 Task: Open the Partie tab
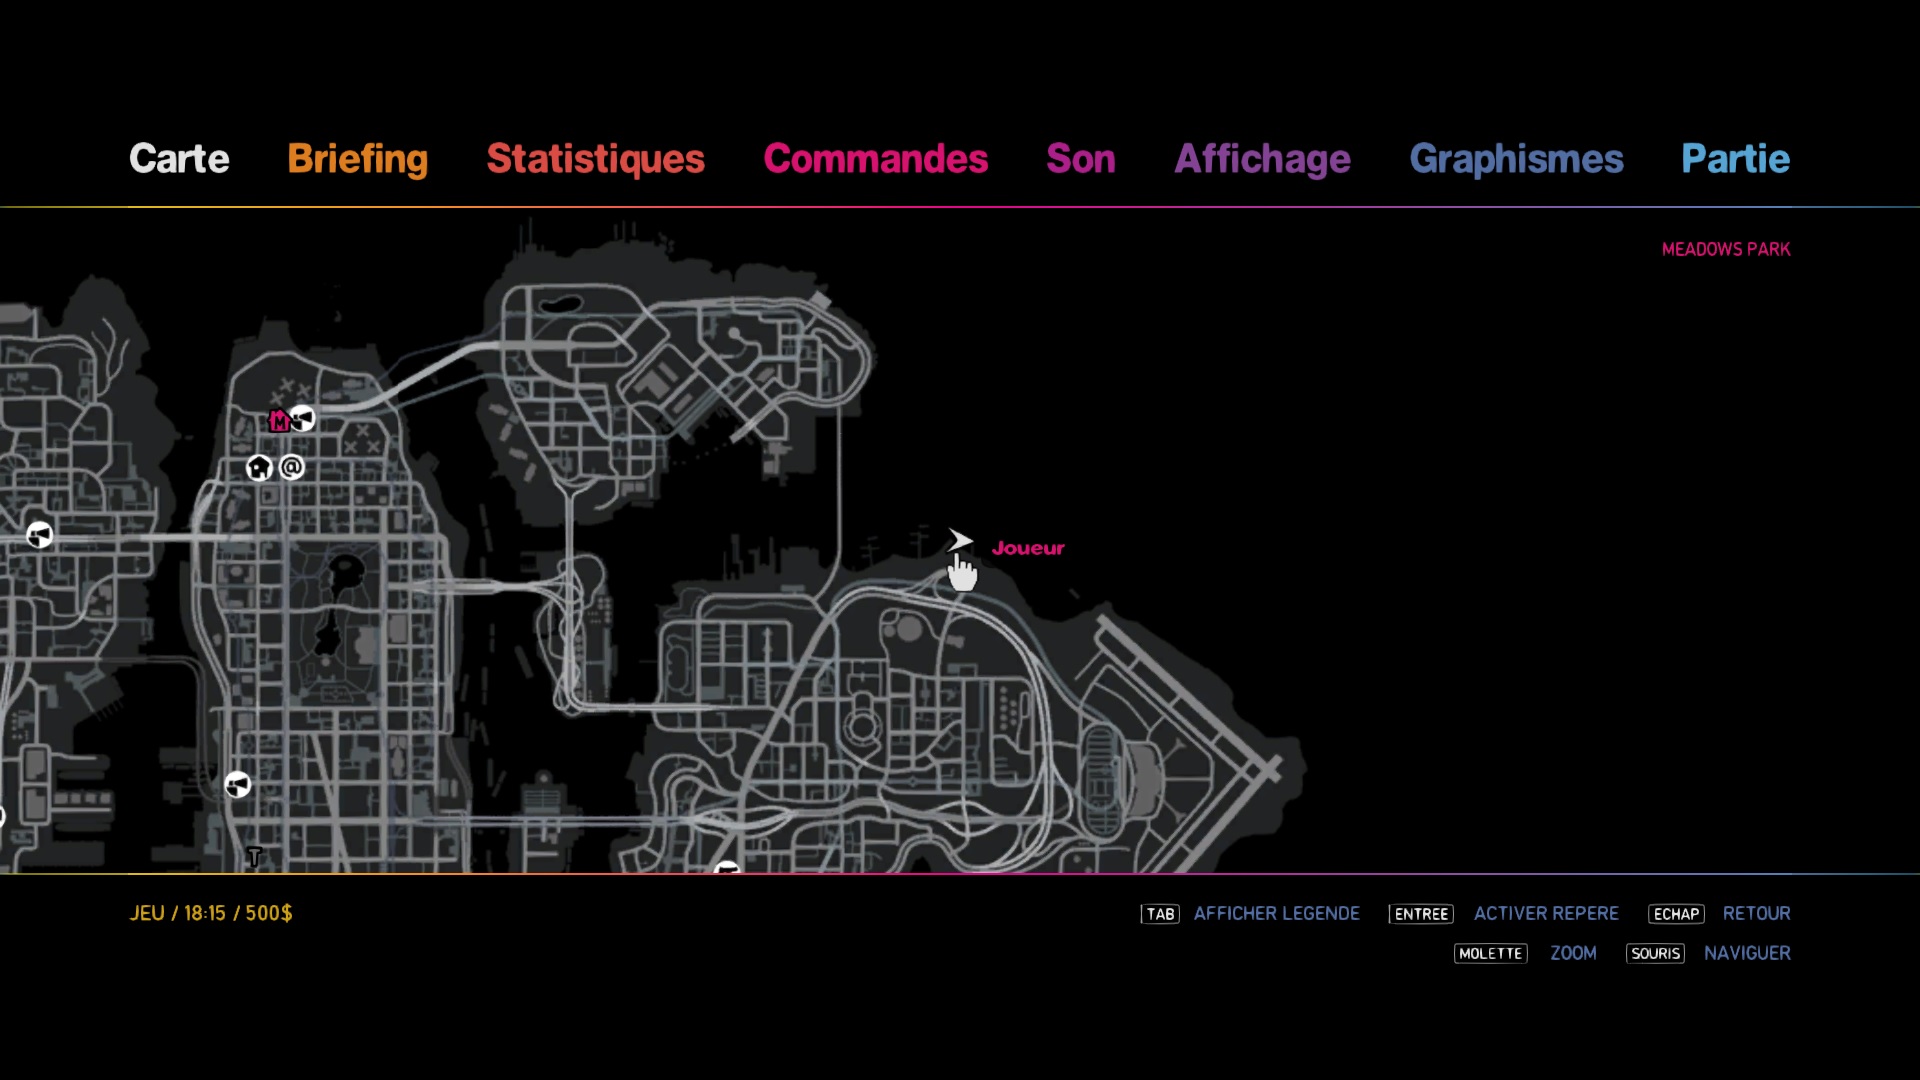[1735, 159]
